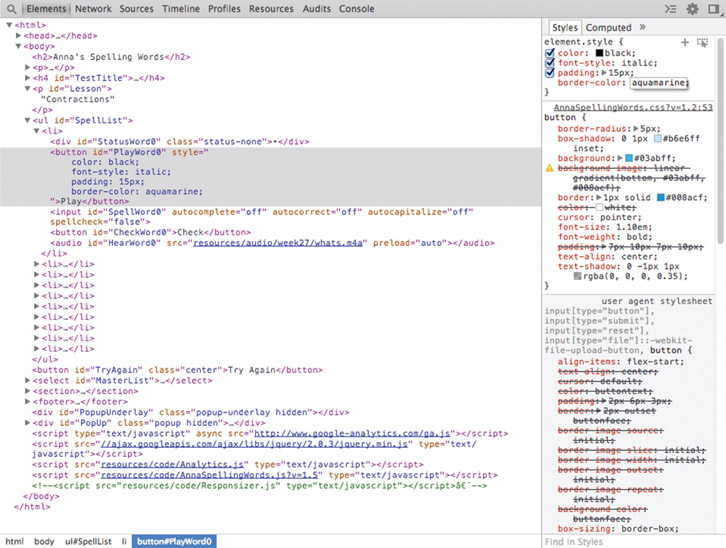Open AnnaSpellingWords.css source link
This screenshot has height=548, width=726.
[632, 107]
